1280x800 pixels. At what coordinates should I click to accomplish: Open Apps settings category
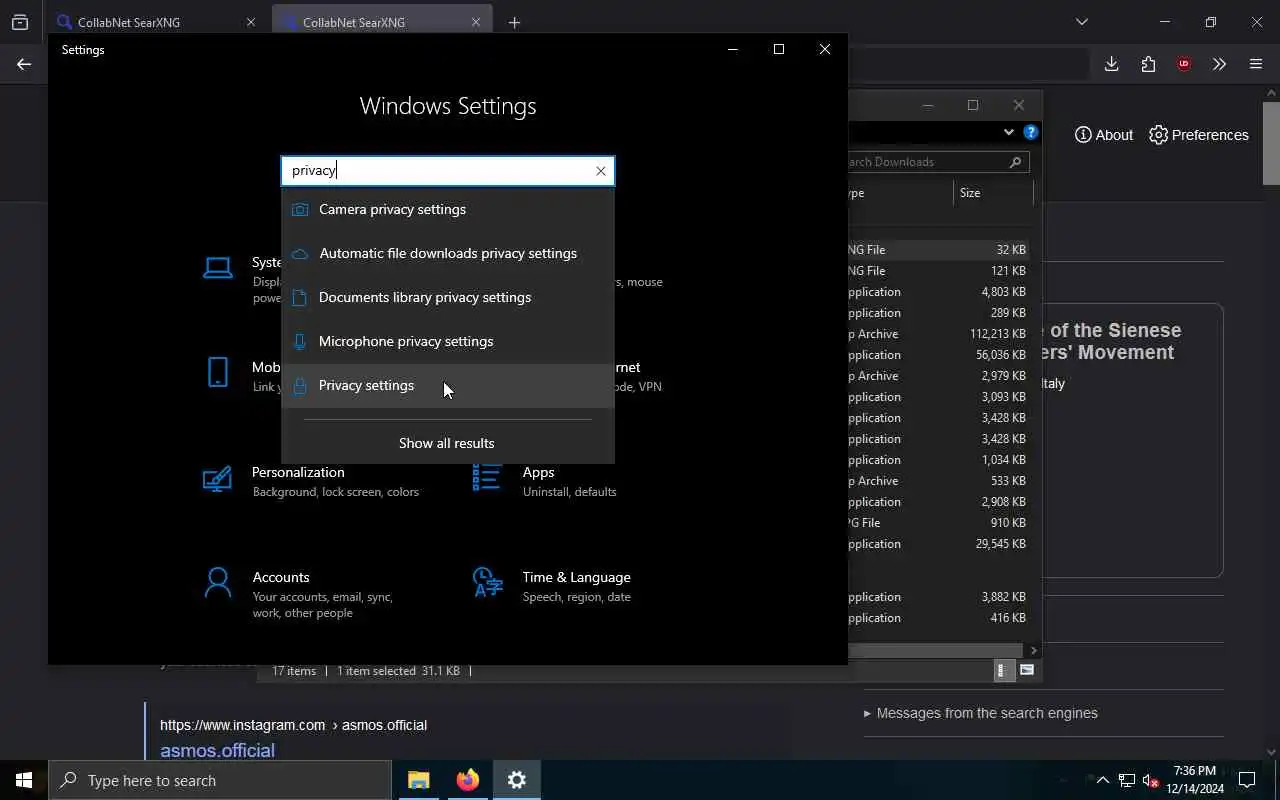click(545, 481)
